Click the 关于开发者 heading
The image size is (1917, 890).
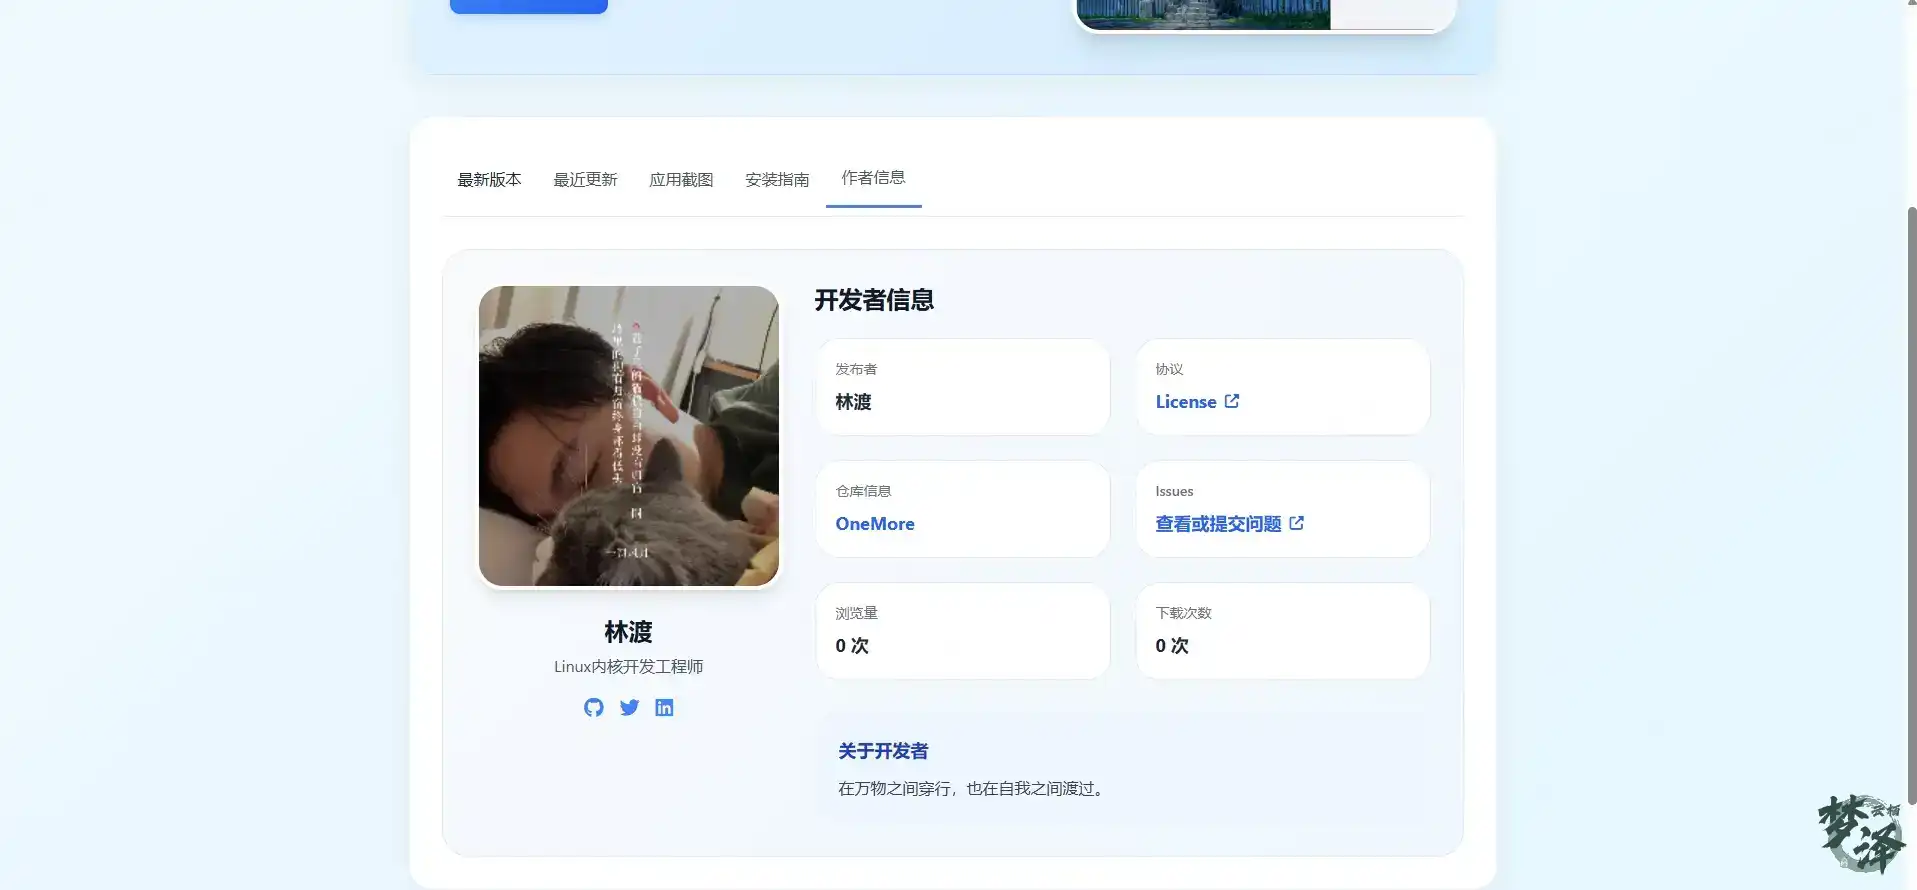[x=883, y=751]
